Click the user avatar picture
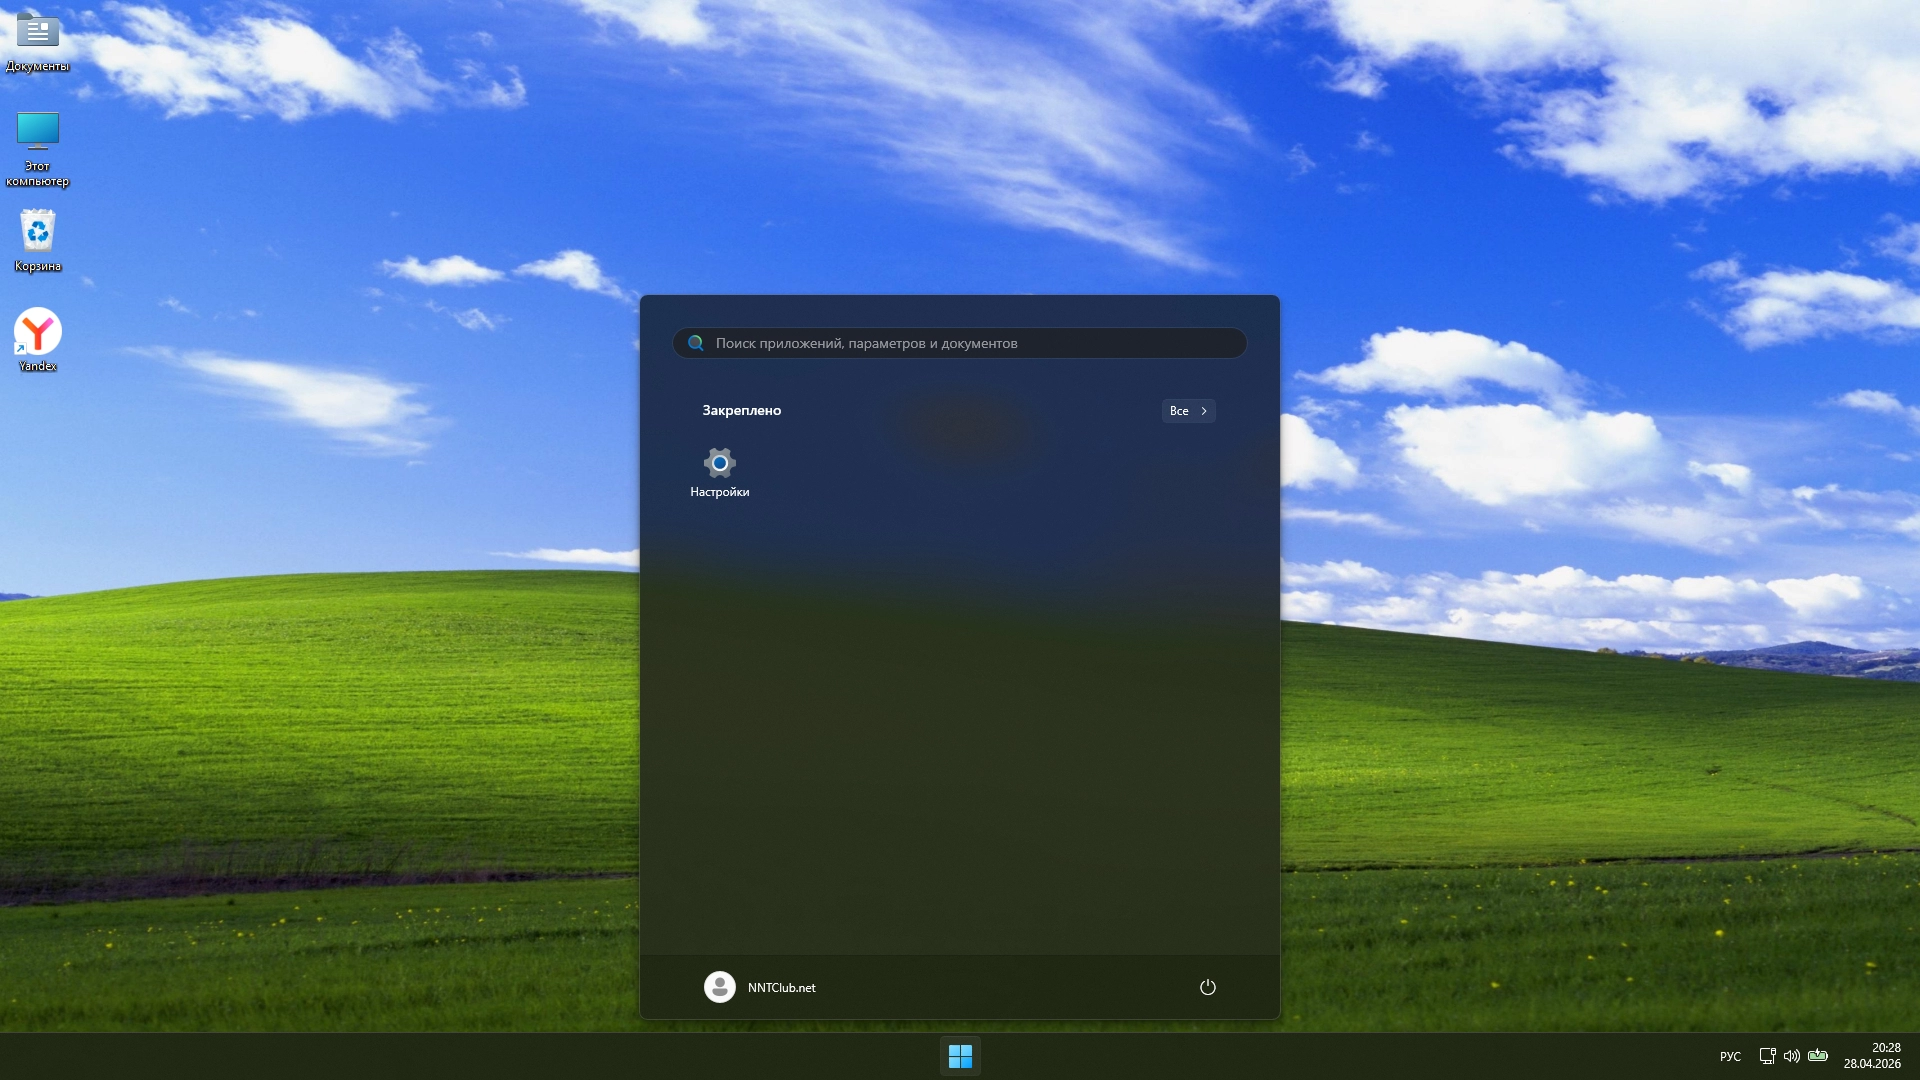The width and height of the screenshot is (1920, 1080). (x=719, y=987)
